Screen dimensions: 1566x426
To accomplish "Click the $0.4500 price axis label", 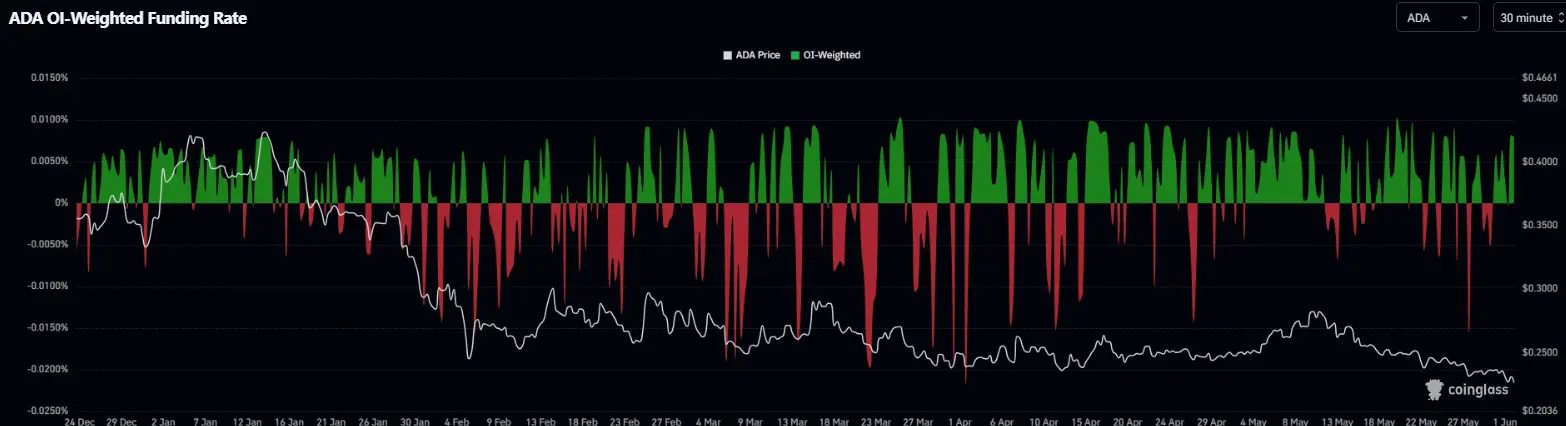I will [x=1540, y=98].
